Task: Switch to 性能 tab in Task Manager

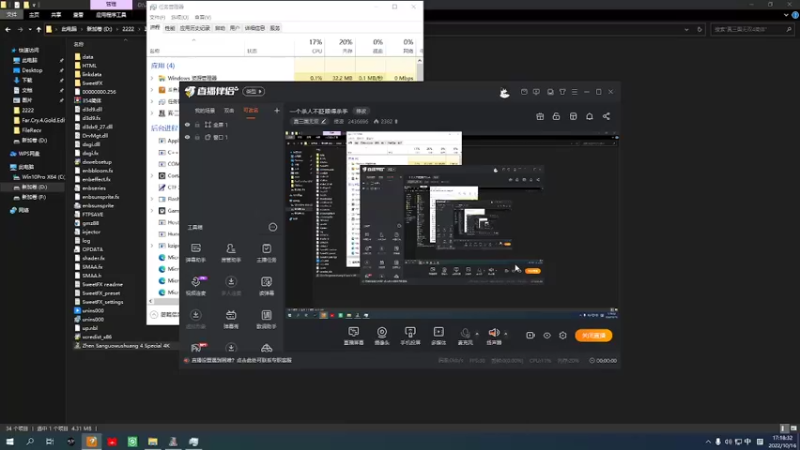Action: coord(169,28)
